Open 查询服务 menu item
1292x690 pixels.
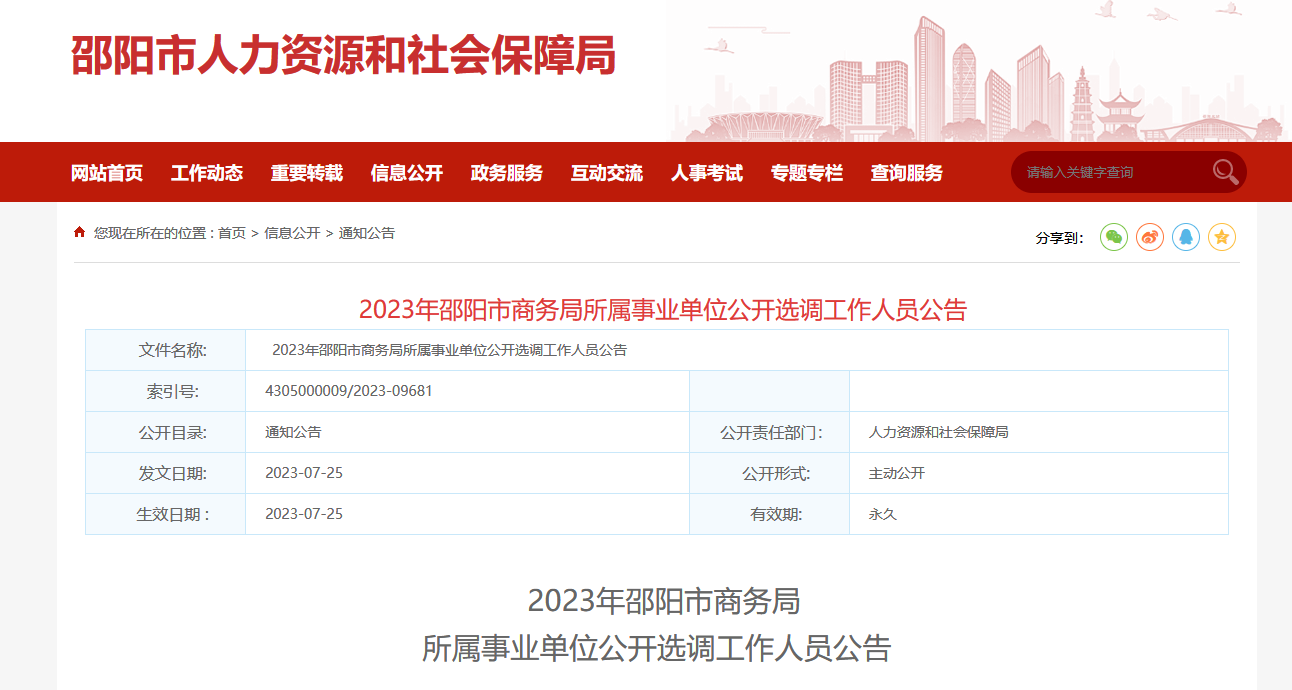pyautogui.click(x=907, y=173)
